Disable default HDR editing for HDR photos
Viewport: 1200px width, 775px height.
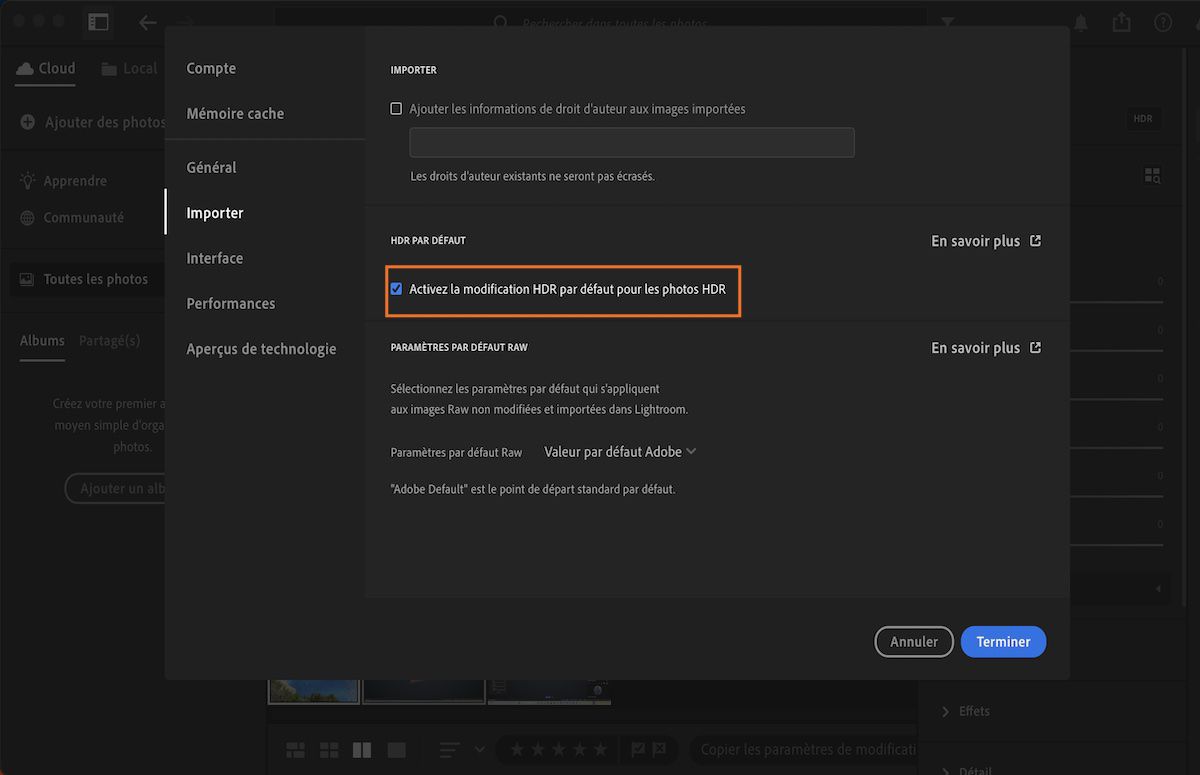pos(397,288)
